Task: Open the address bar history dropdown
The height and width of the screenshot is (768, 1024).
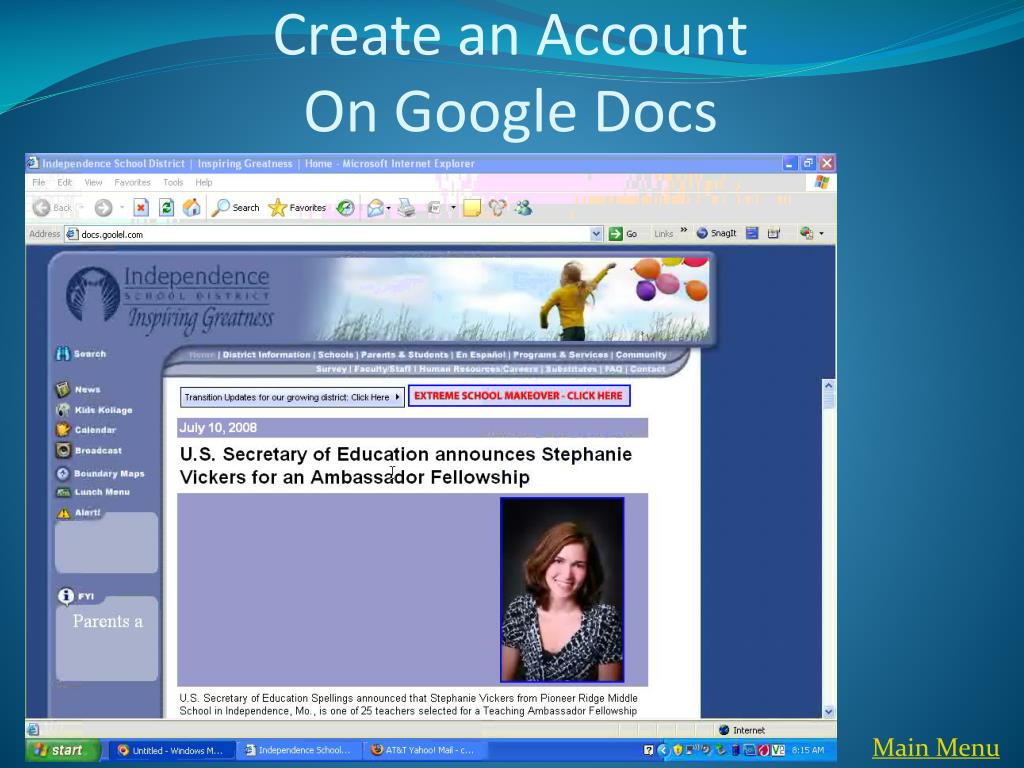Action: tap(596, 234)
